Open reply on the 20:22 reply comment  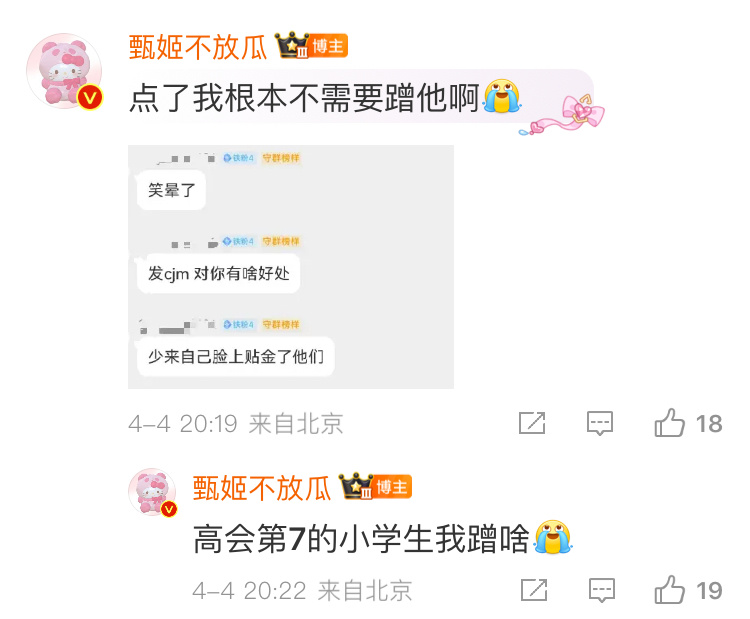[x=601, y=590]
